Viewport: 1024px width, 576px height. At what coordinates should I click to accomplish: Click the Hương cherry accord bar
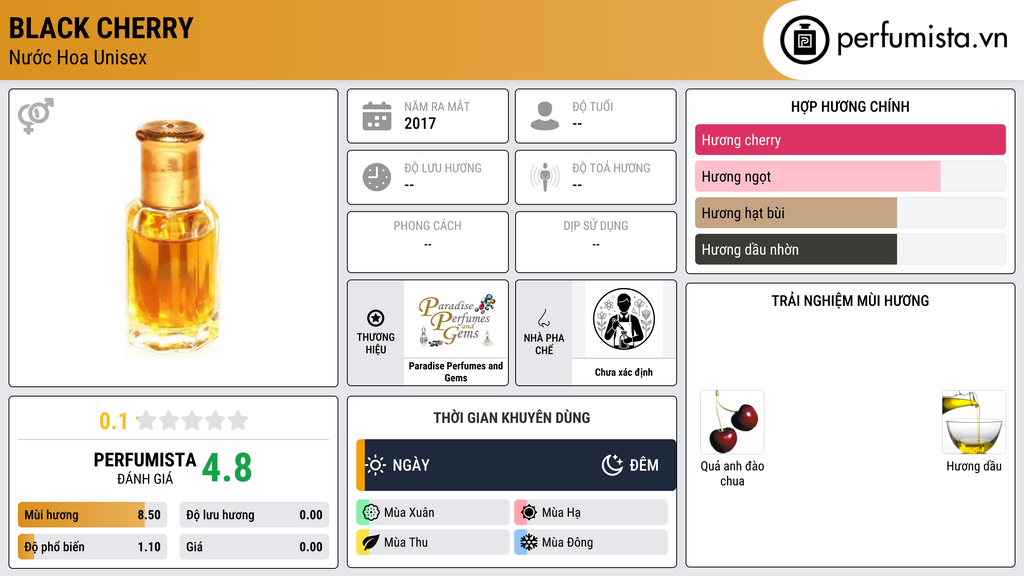coord(850,140)
